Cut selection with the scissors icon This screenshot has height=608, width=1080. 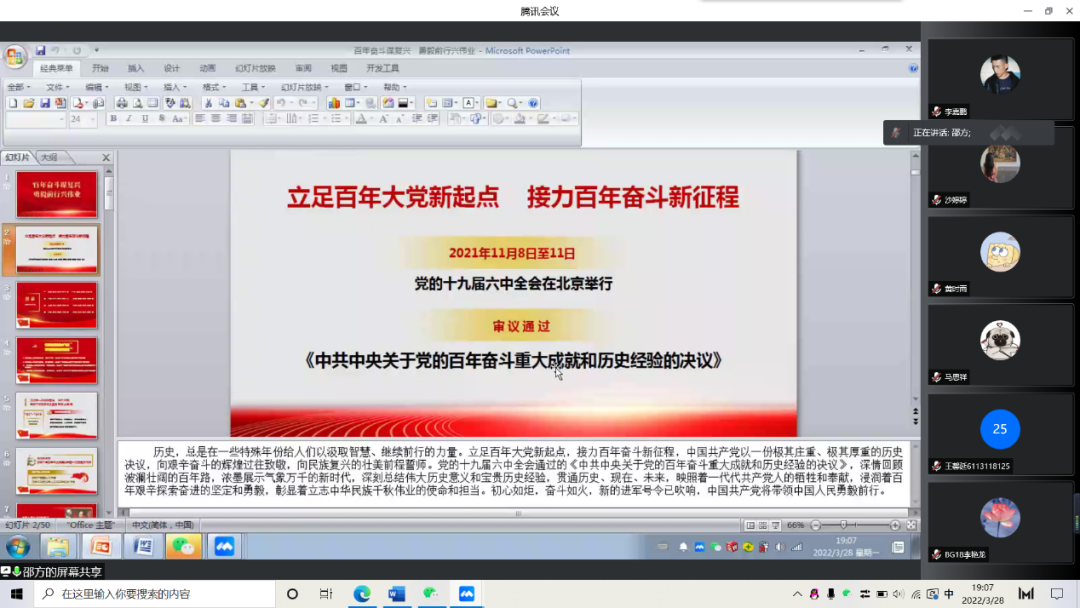[209, 103]
